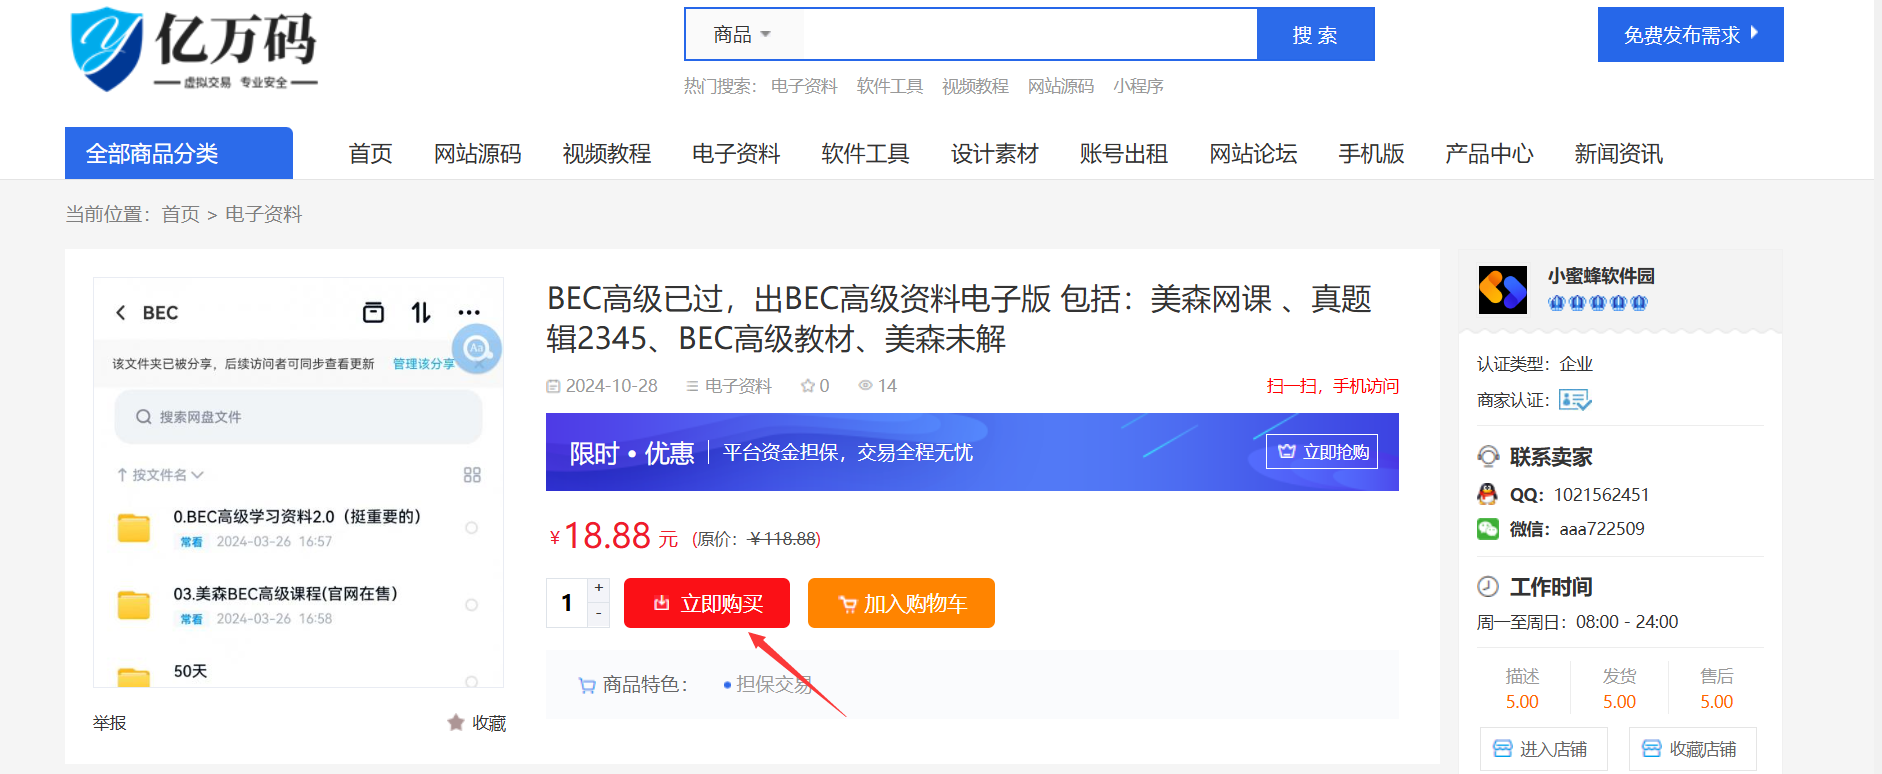Click the 商家认证 certificate icon
This screenshot has width=1882, height=774.
(1575, 400)
